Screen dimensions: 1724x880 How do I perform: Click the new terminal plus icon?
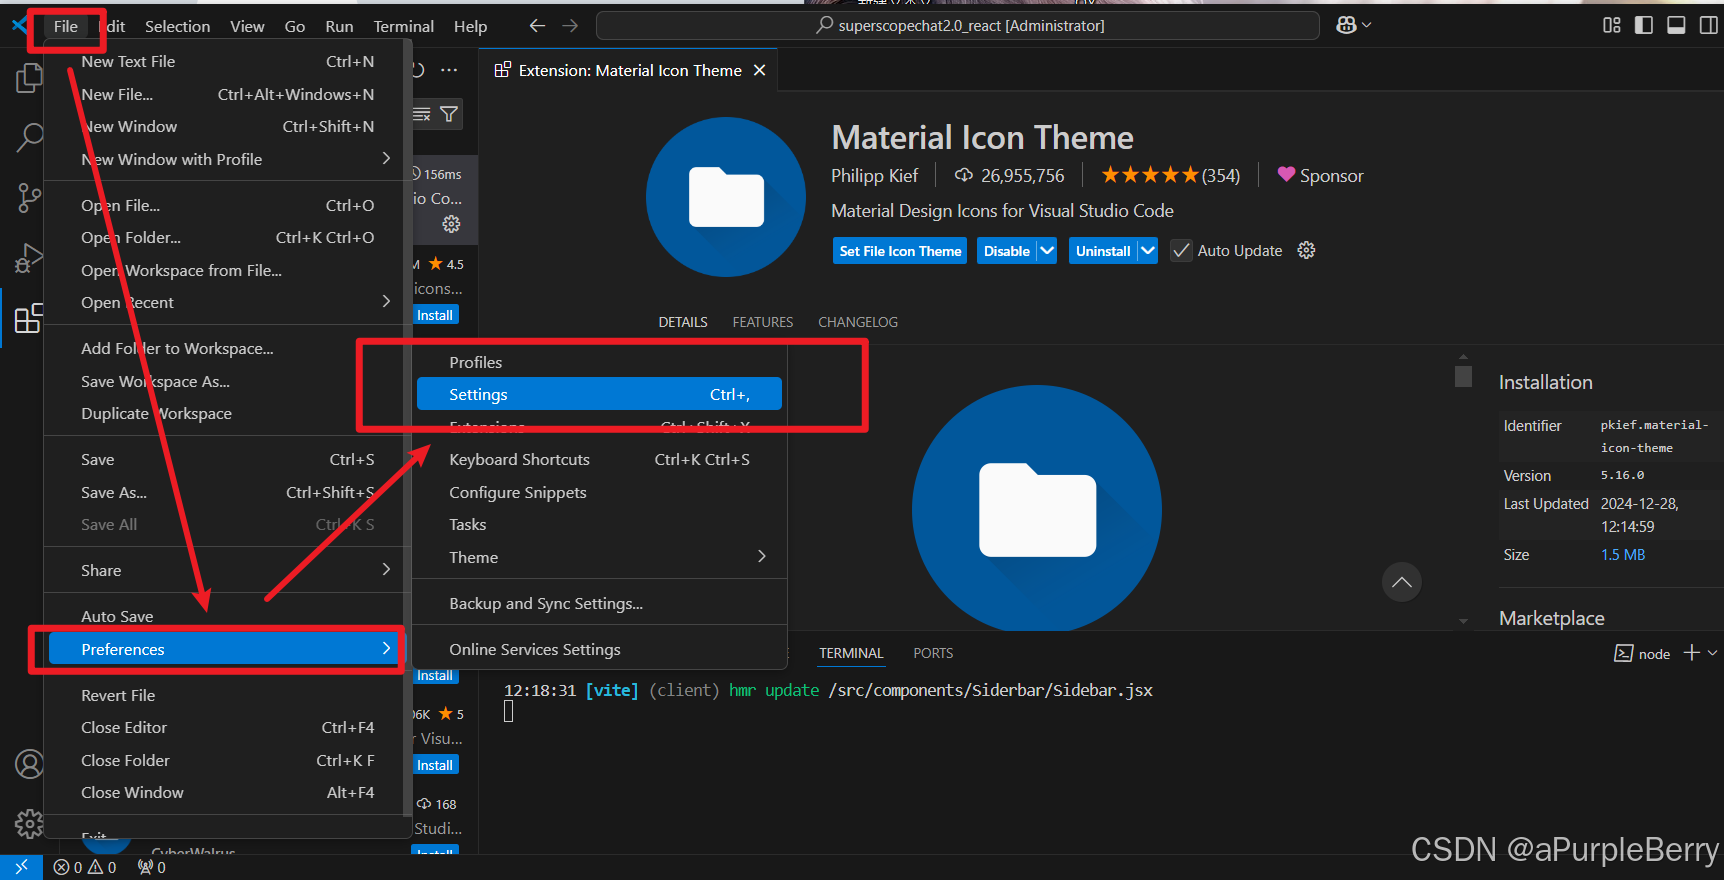coord(1692,653)
